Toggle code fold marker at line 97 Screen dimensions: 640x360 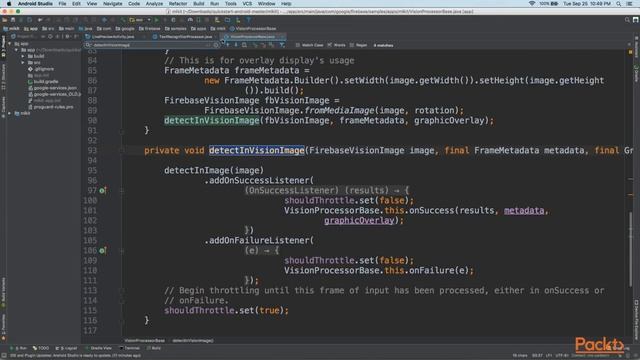(122, 190)
